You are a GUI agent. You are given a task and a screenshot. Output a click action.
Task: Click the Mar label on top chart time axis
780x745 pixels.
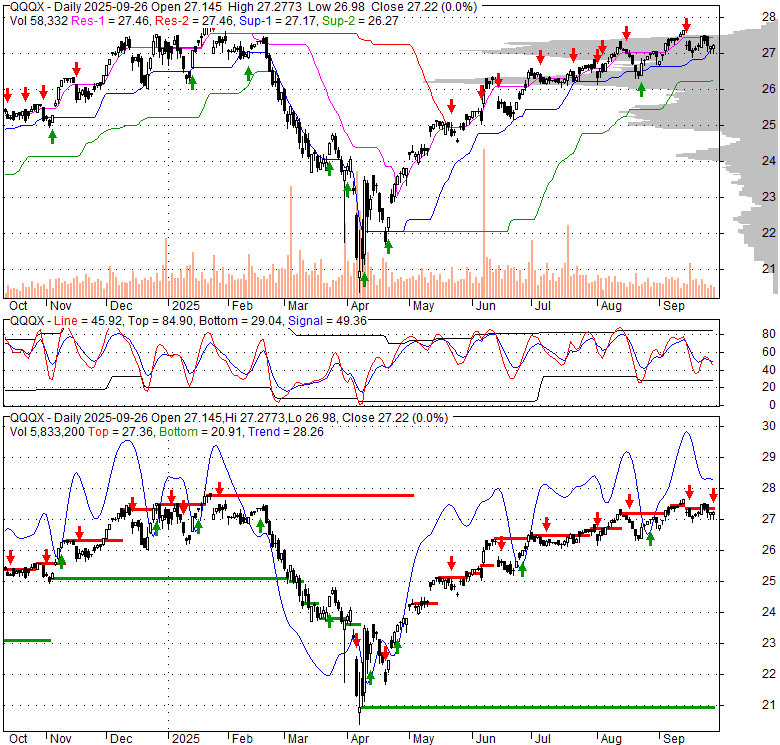click(298, 306)
